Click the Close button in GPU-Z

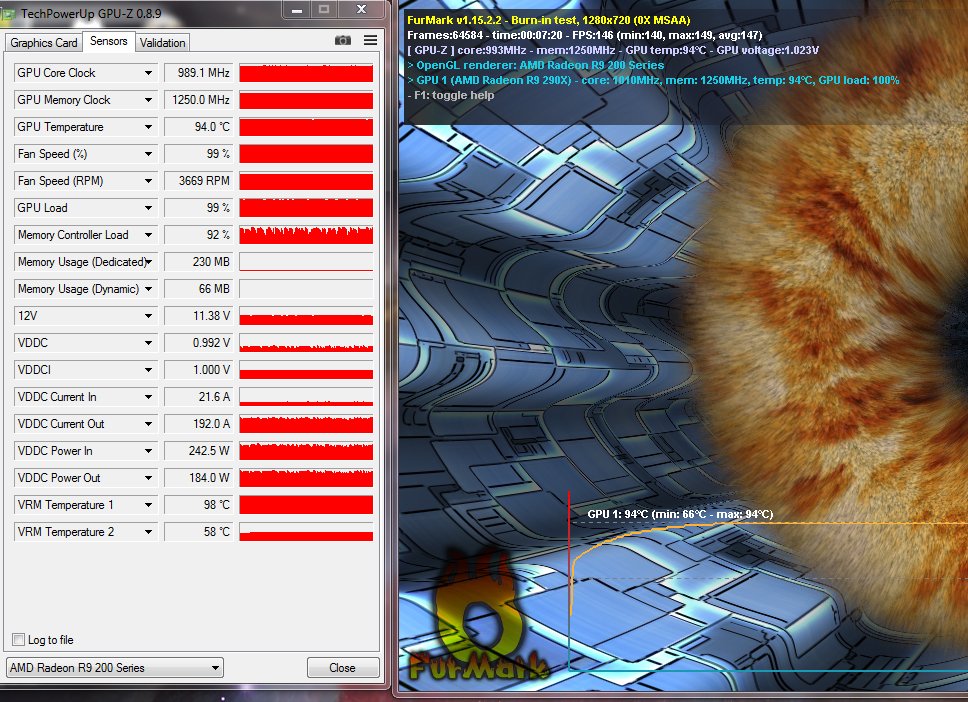tap(343, 667)
